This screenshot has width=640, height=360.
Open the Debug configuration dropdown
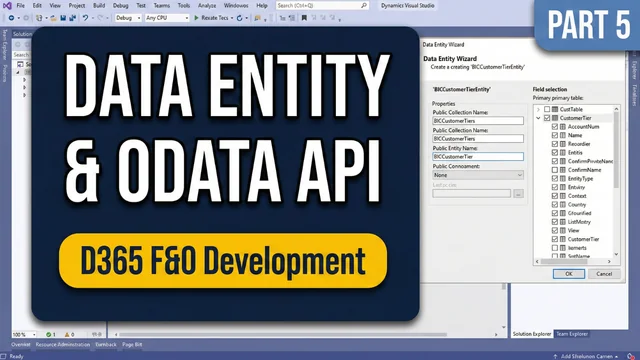click(128, 18)
